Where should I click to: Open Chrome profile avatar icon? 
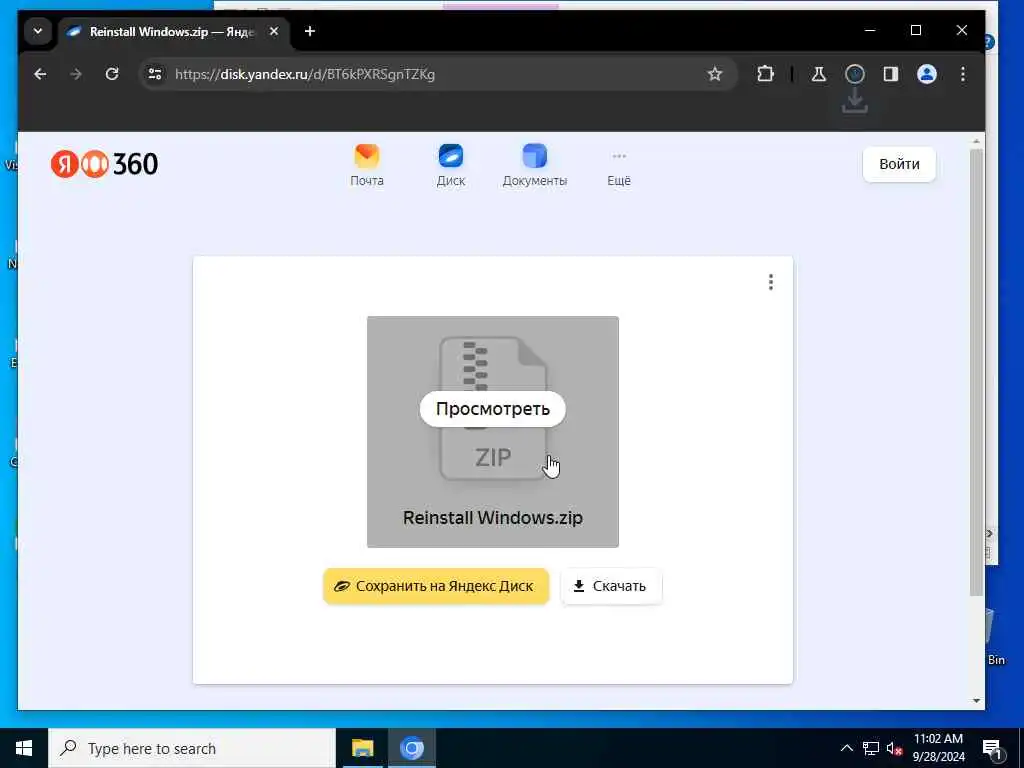(x=927, y=74)
